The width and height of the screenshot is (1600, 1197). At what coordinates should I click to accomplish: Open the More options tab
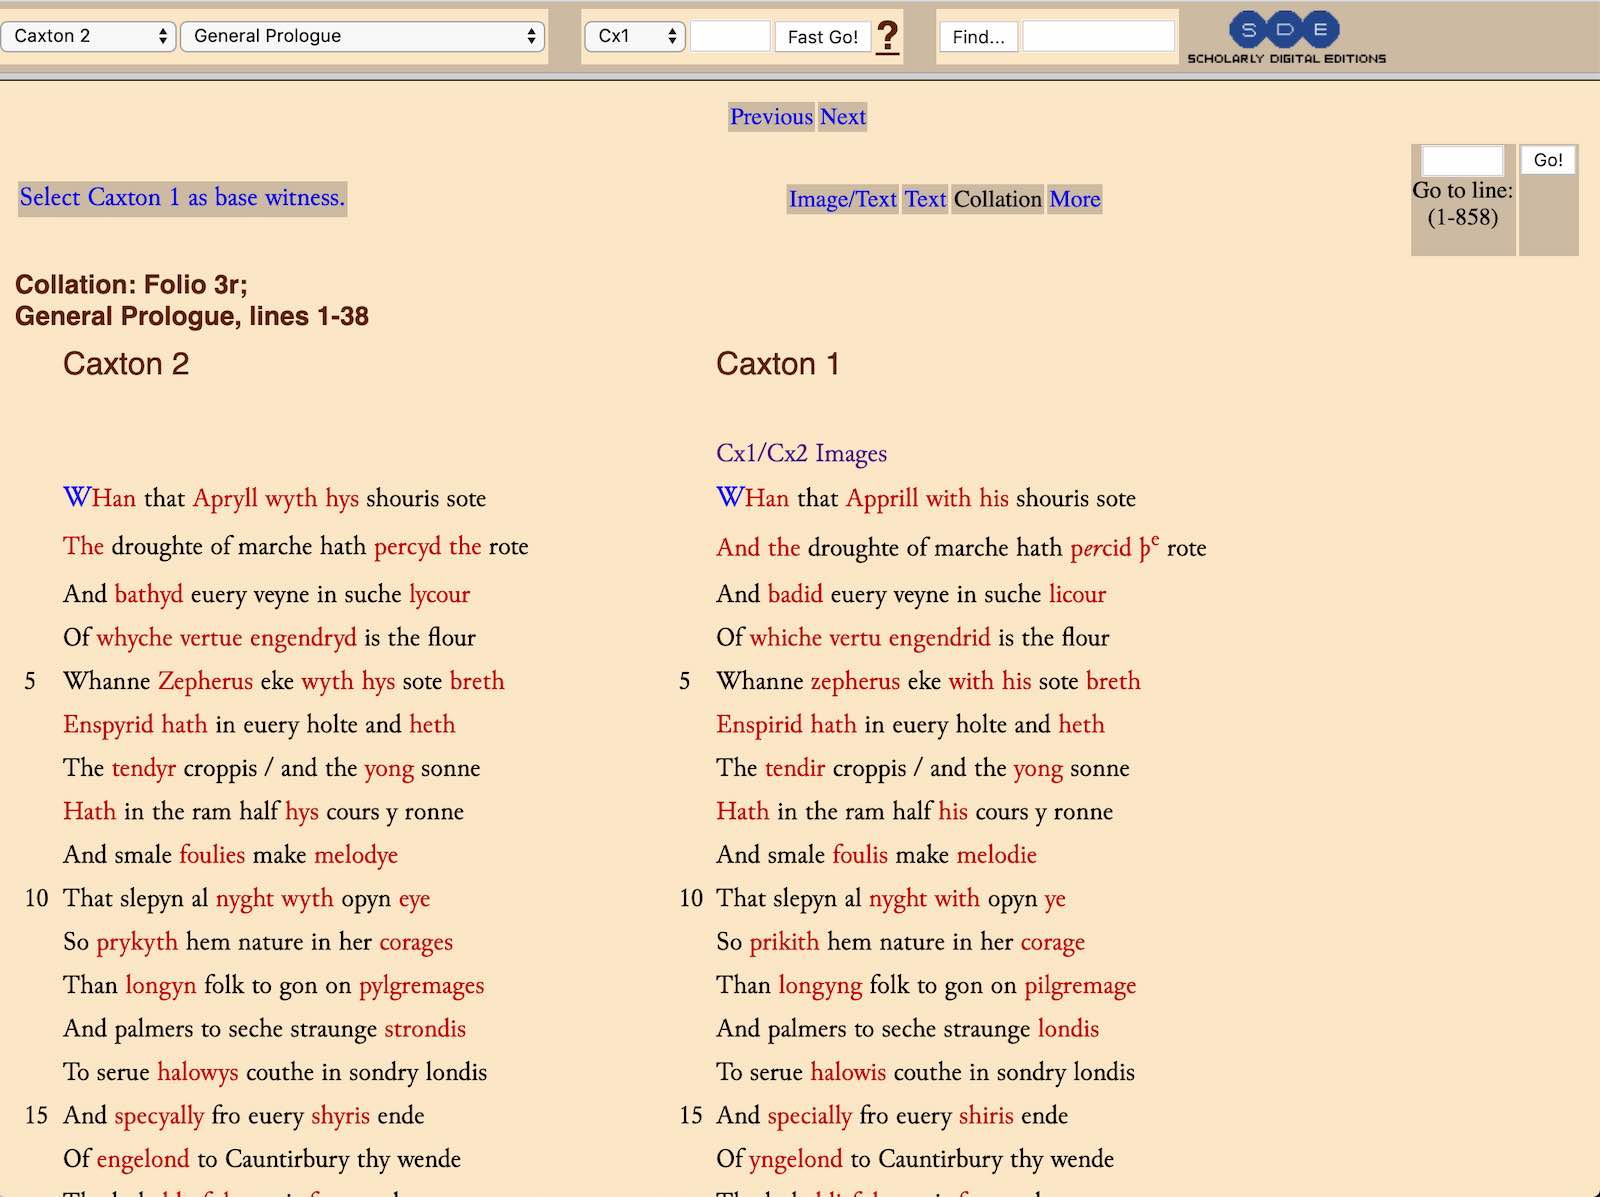point(1075,199)
